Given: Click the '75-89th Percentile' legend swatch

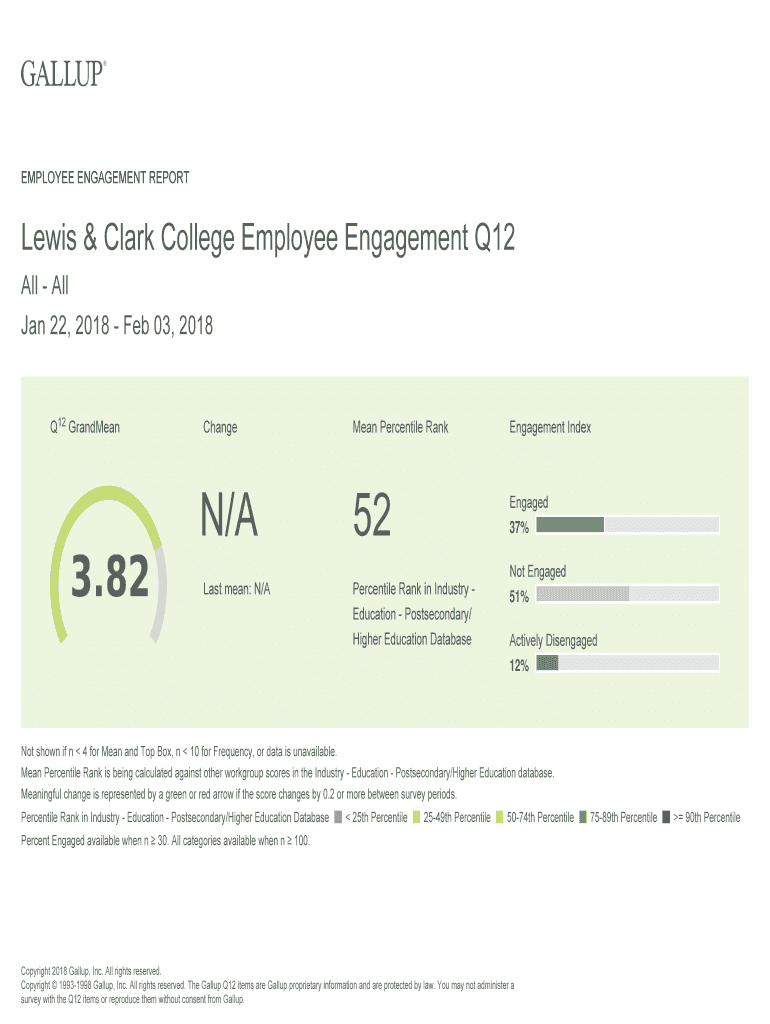Looking at the screenshot, I should point(584,818).
